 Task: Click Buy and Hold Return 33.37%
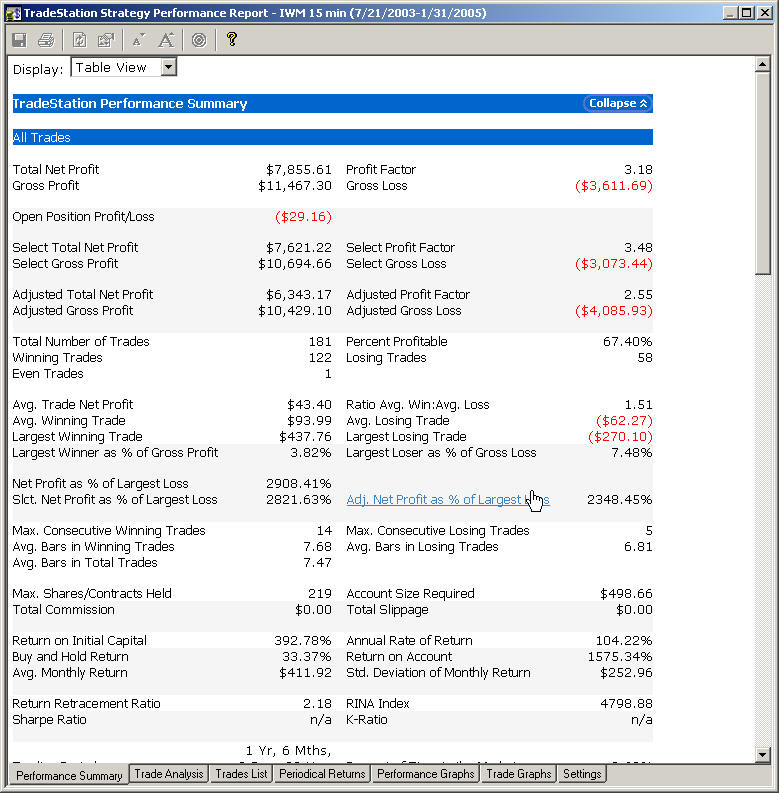[x=307, y=656]
